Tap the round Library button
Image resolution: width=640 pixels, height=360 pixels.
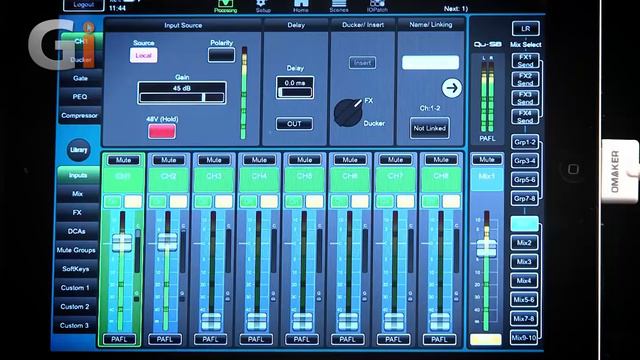coord(78,150)
